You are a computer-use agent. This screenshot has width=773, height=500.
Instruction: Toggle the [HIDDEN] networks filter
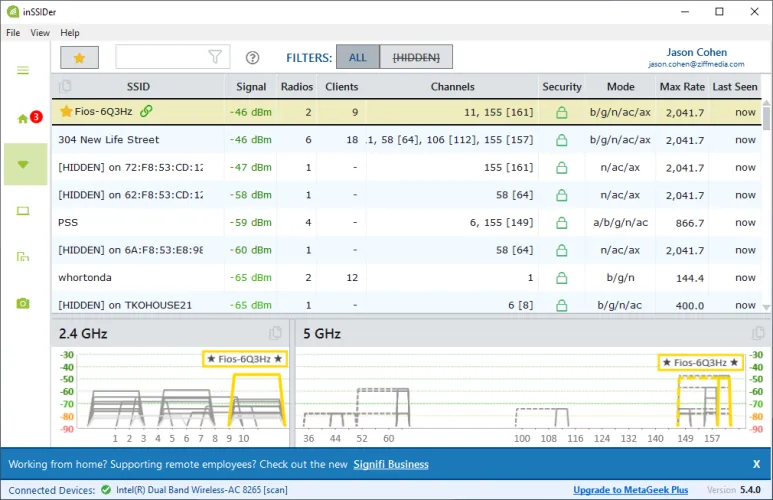(x=415, y=58)
